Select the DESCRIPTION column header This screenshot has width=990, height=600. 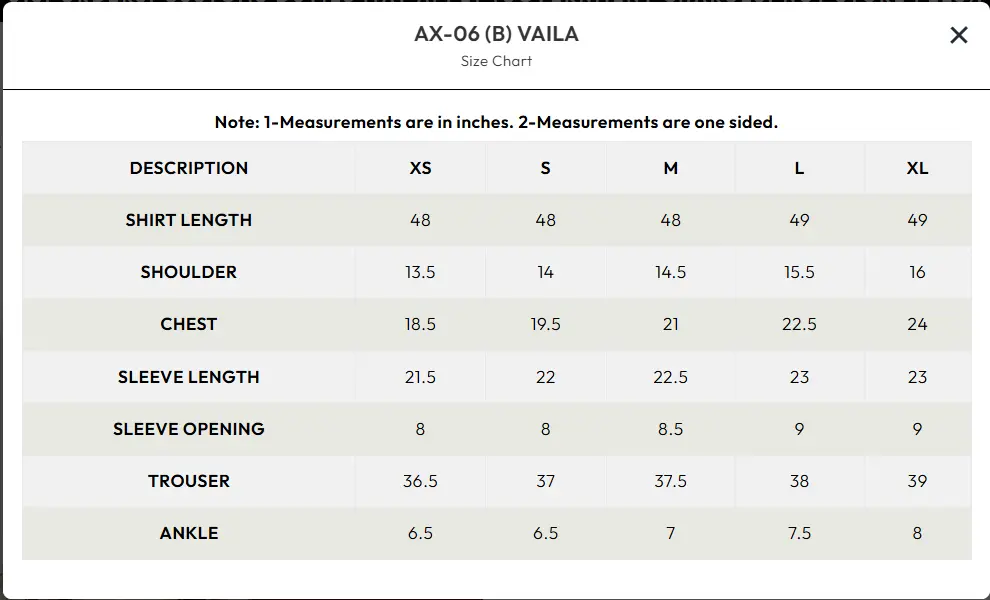click(189, 168)
